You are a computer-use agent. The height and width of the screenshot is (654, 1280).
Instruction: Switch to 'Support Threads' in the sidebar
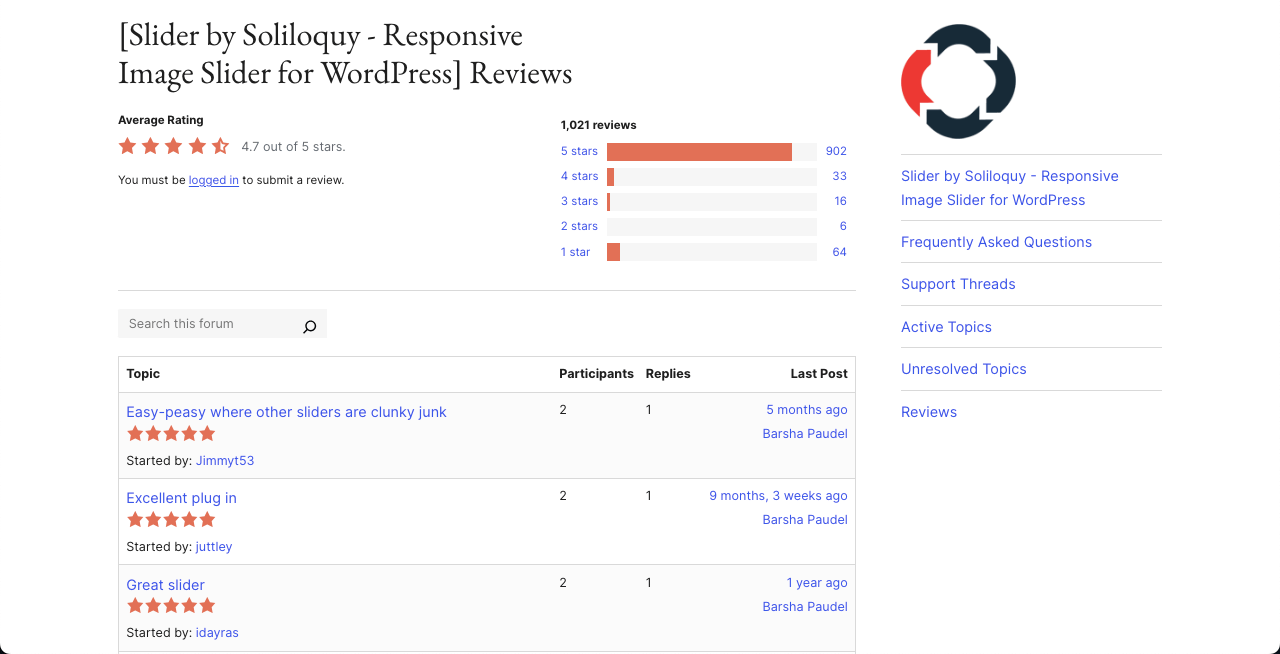tap(958, 284)
